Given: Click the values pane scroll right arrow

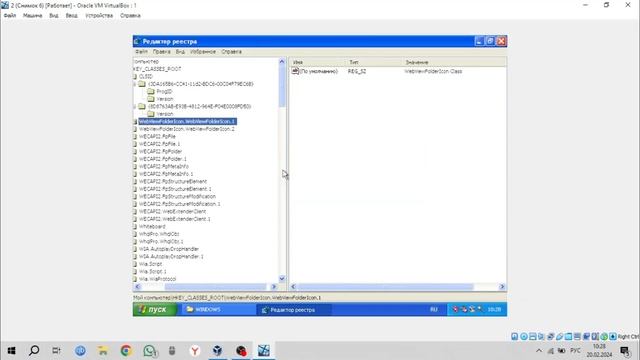Looking at the screenshot, I should [502, 287].
